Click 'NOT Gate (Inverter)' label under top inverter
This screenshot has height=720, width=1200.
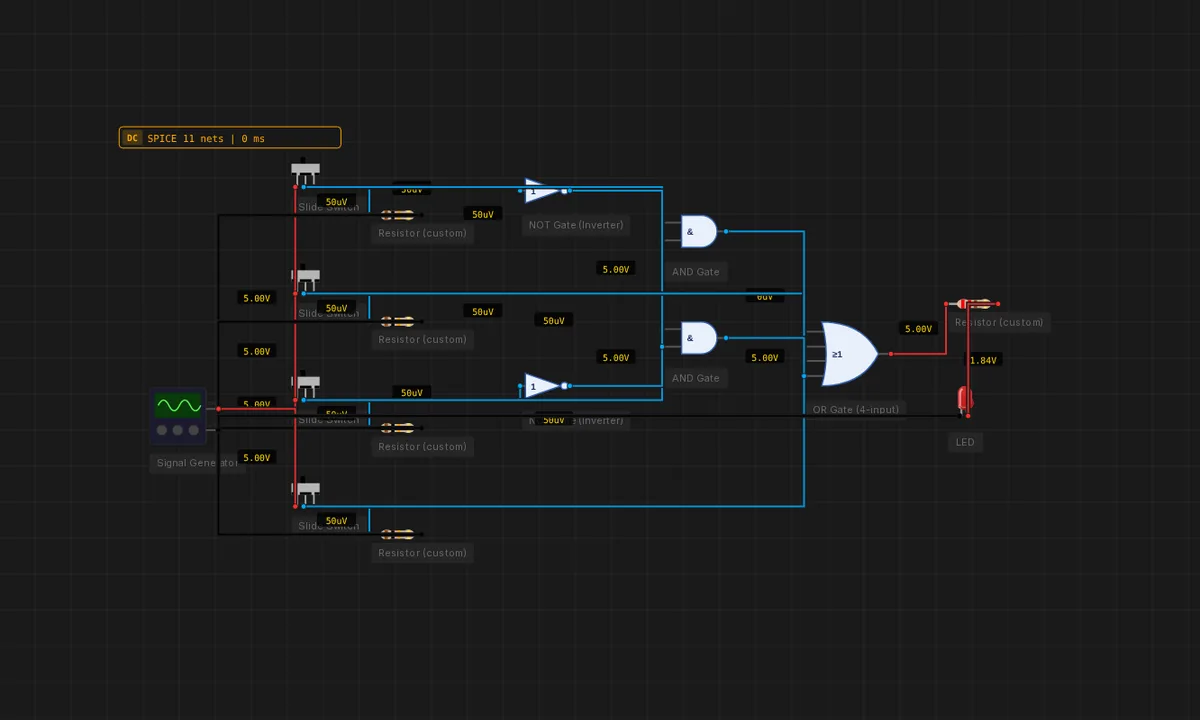point(575,225)
